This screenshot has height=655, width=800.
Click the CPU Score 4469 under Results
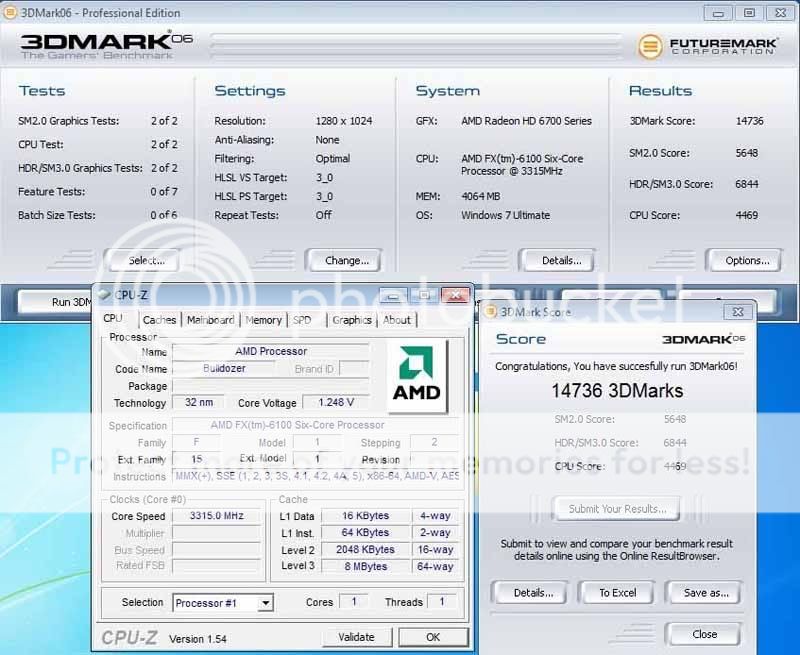tap(746, 215)
